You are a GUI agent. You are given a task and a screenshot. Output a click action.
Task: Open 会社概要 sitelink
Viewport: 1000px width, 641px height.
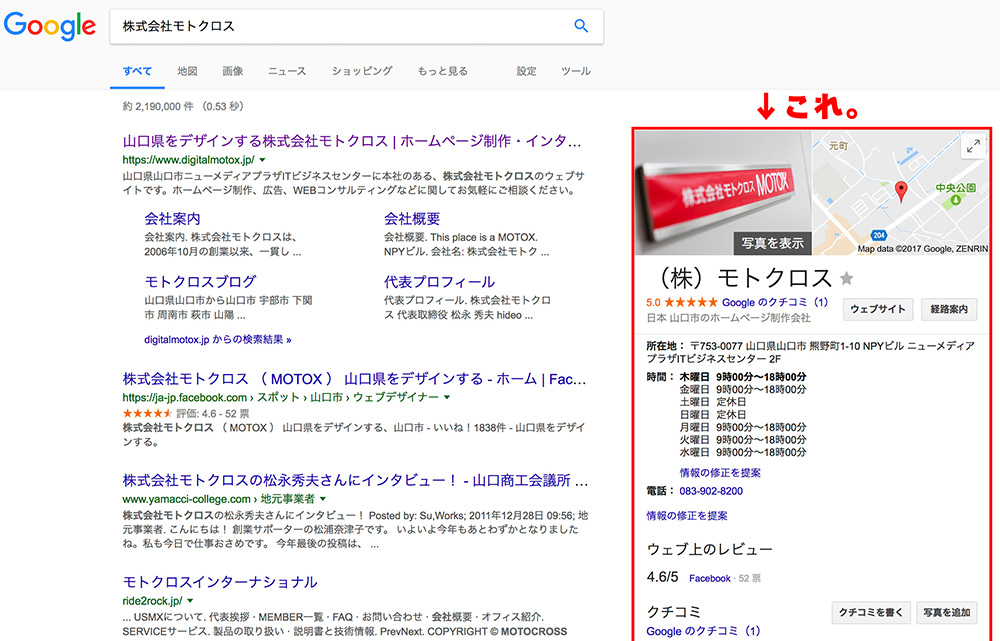tap(412, 219)
